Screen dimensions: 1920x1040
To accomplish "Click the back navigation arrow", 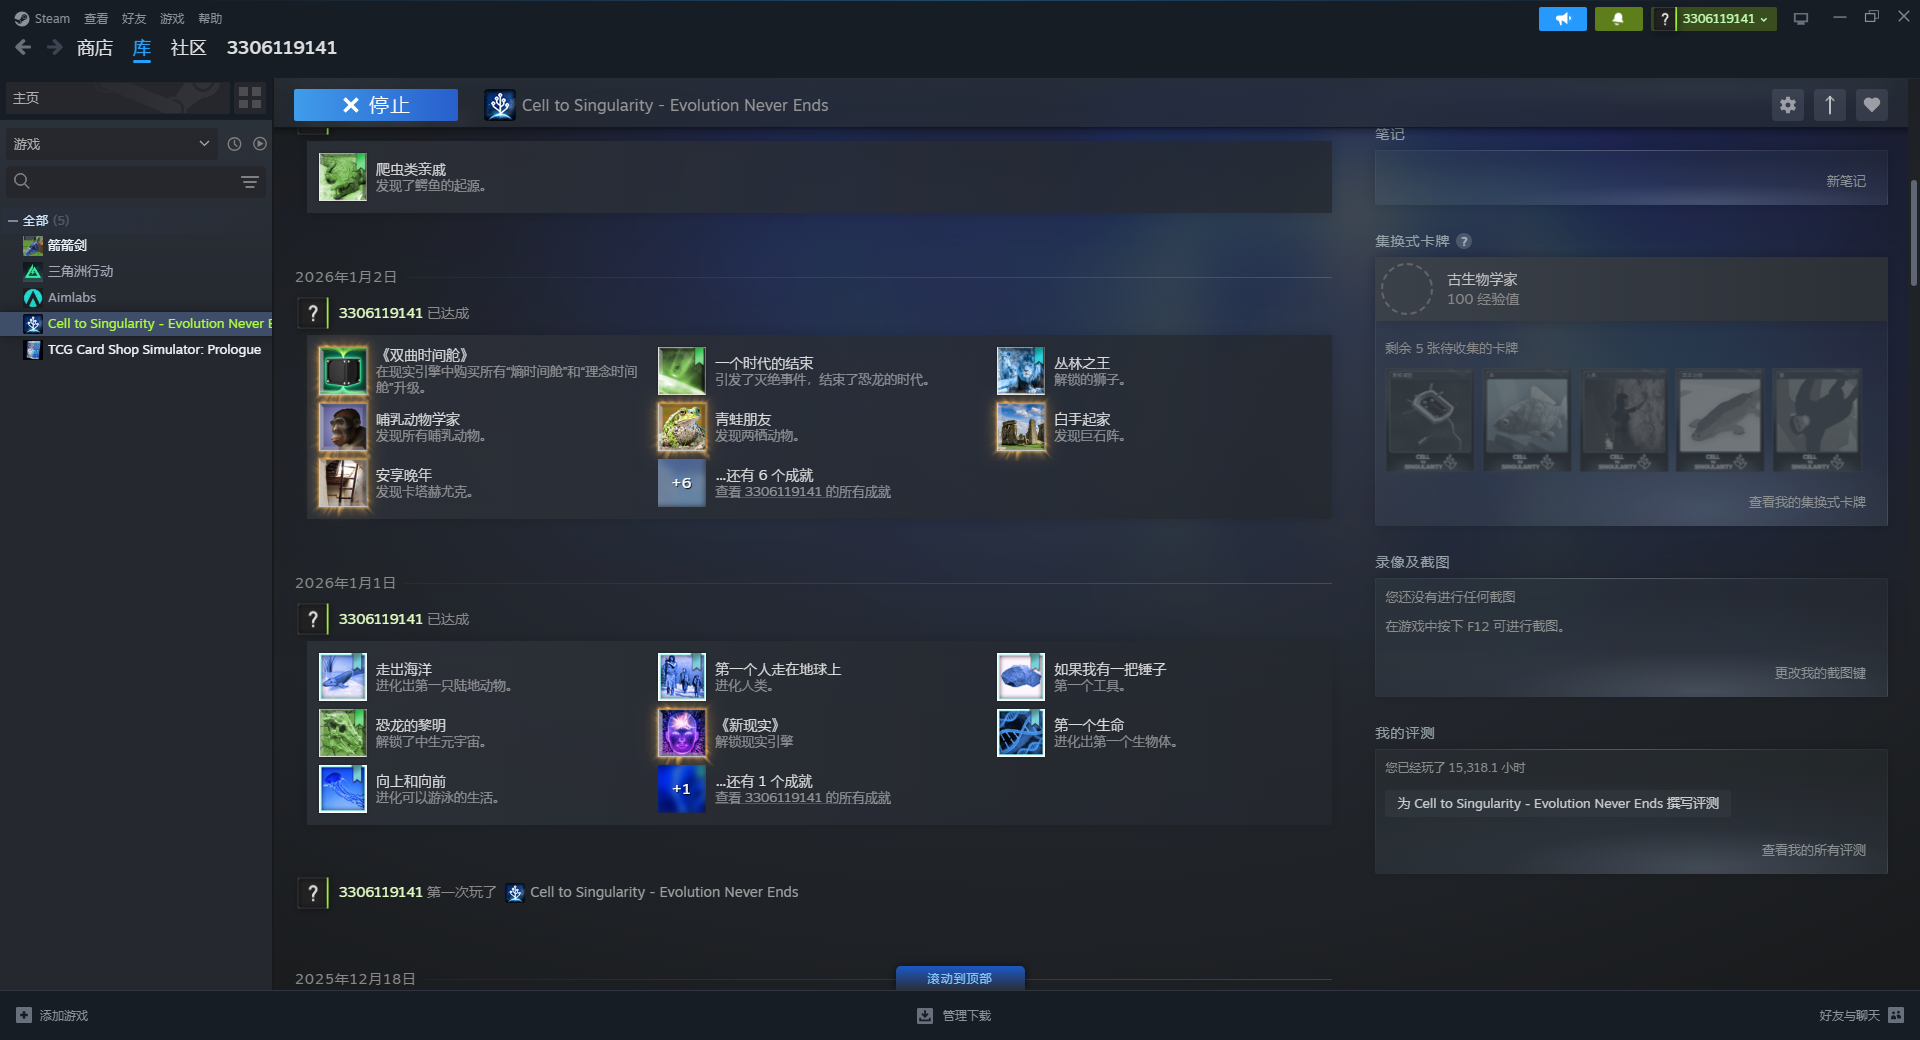I will coord(24,48).
